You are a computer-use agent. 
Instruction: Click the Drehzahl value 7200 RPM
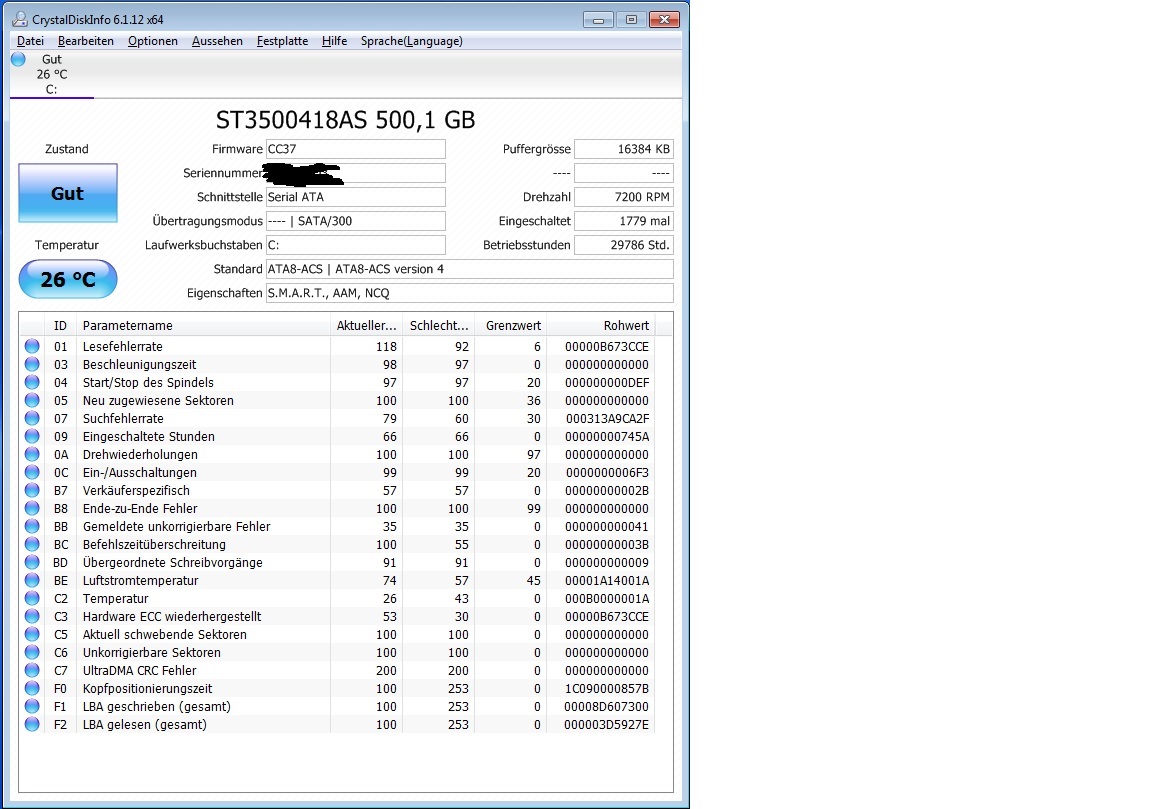[624, 197]
